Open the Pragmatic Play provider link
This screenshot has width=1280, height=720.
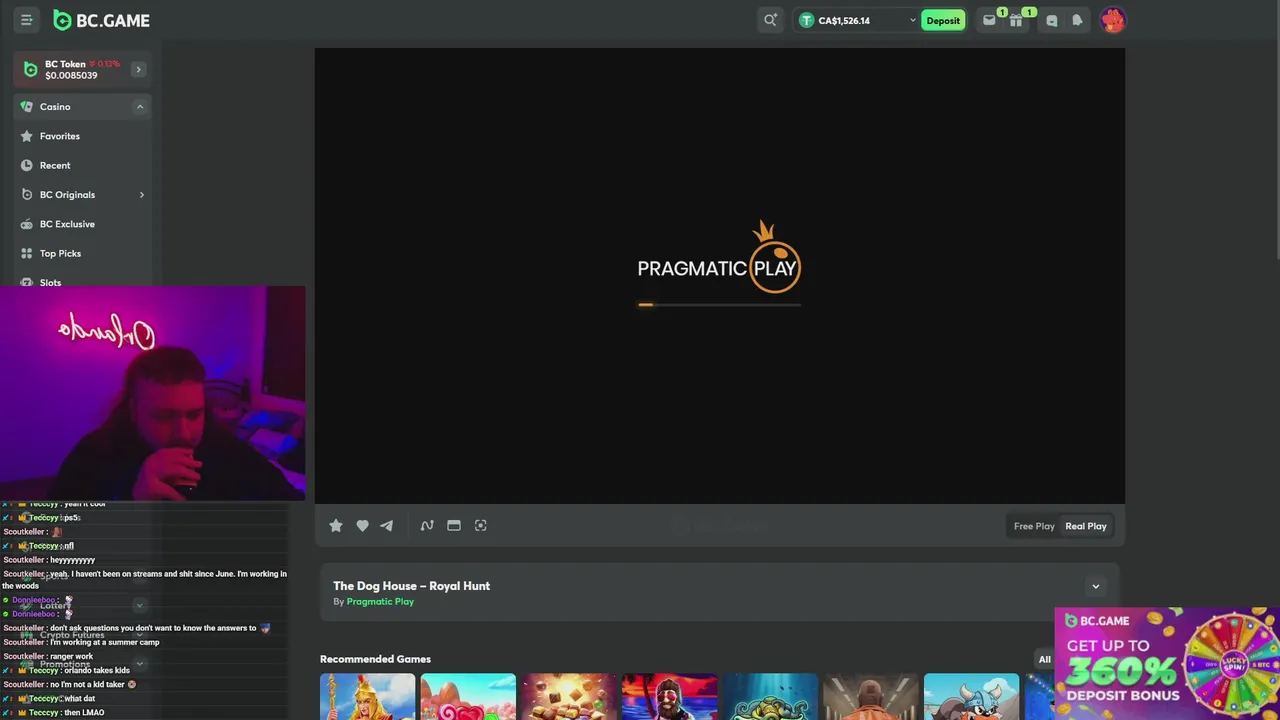380,601
